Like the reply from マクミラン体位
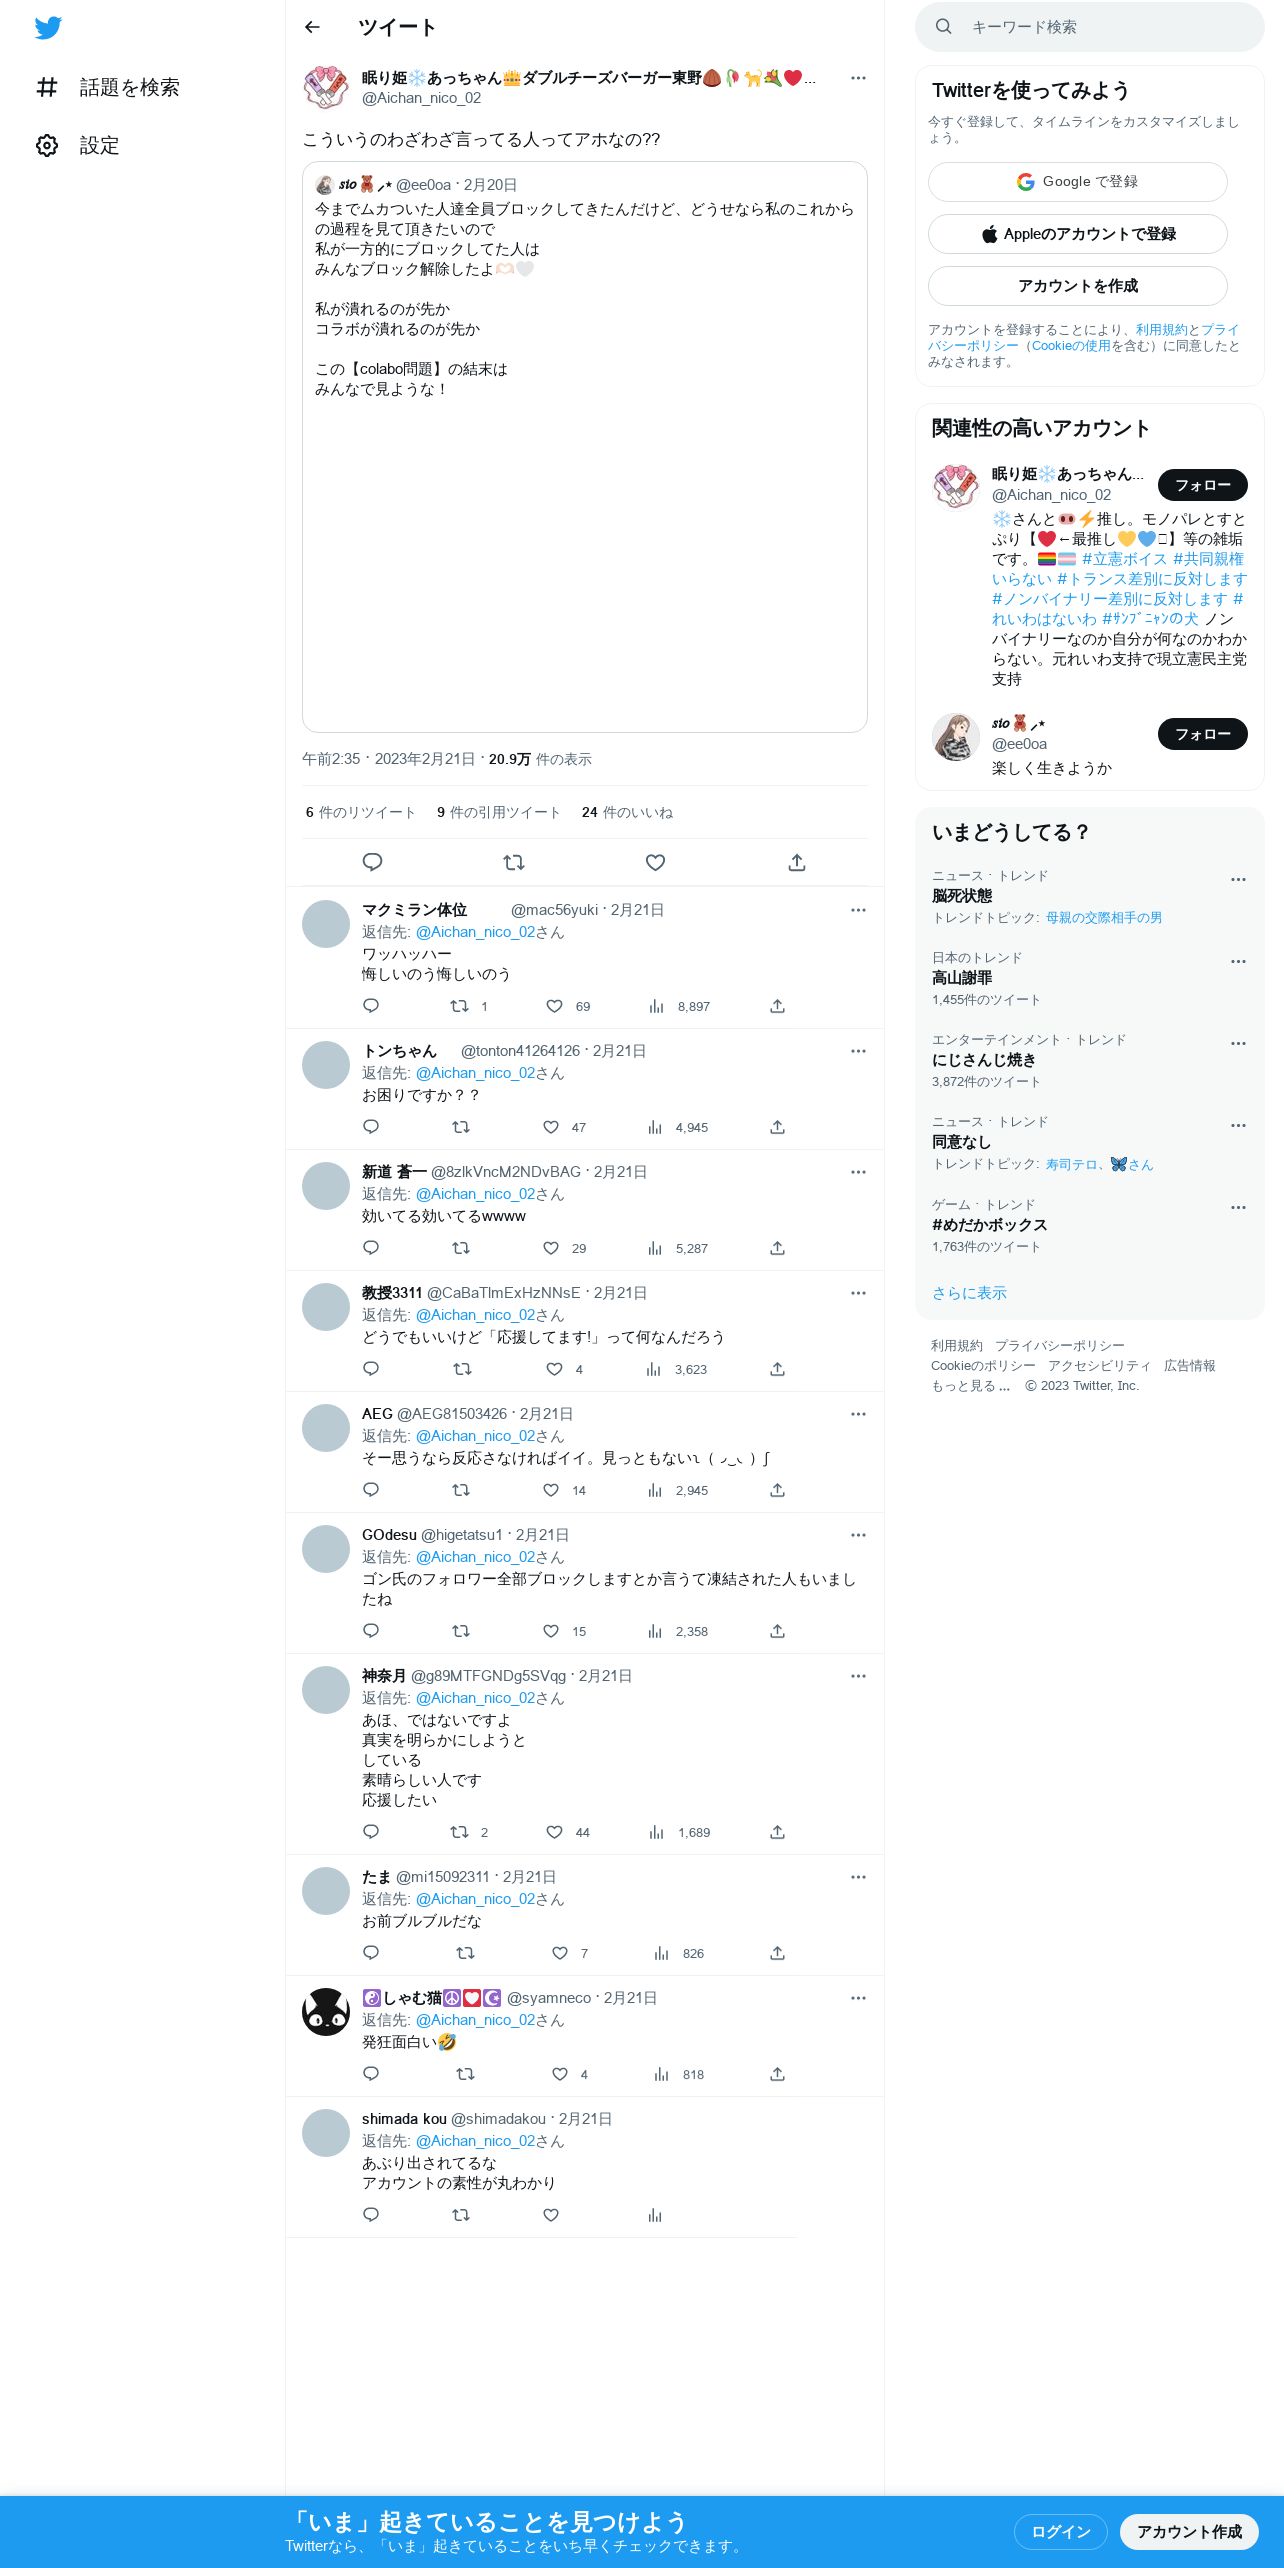 (554, 1006)
